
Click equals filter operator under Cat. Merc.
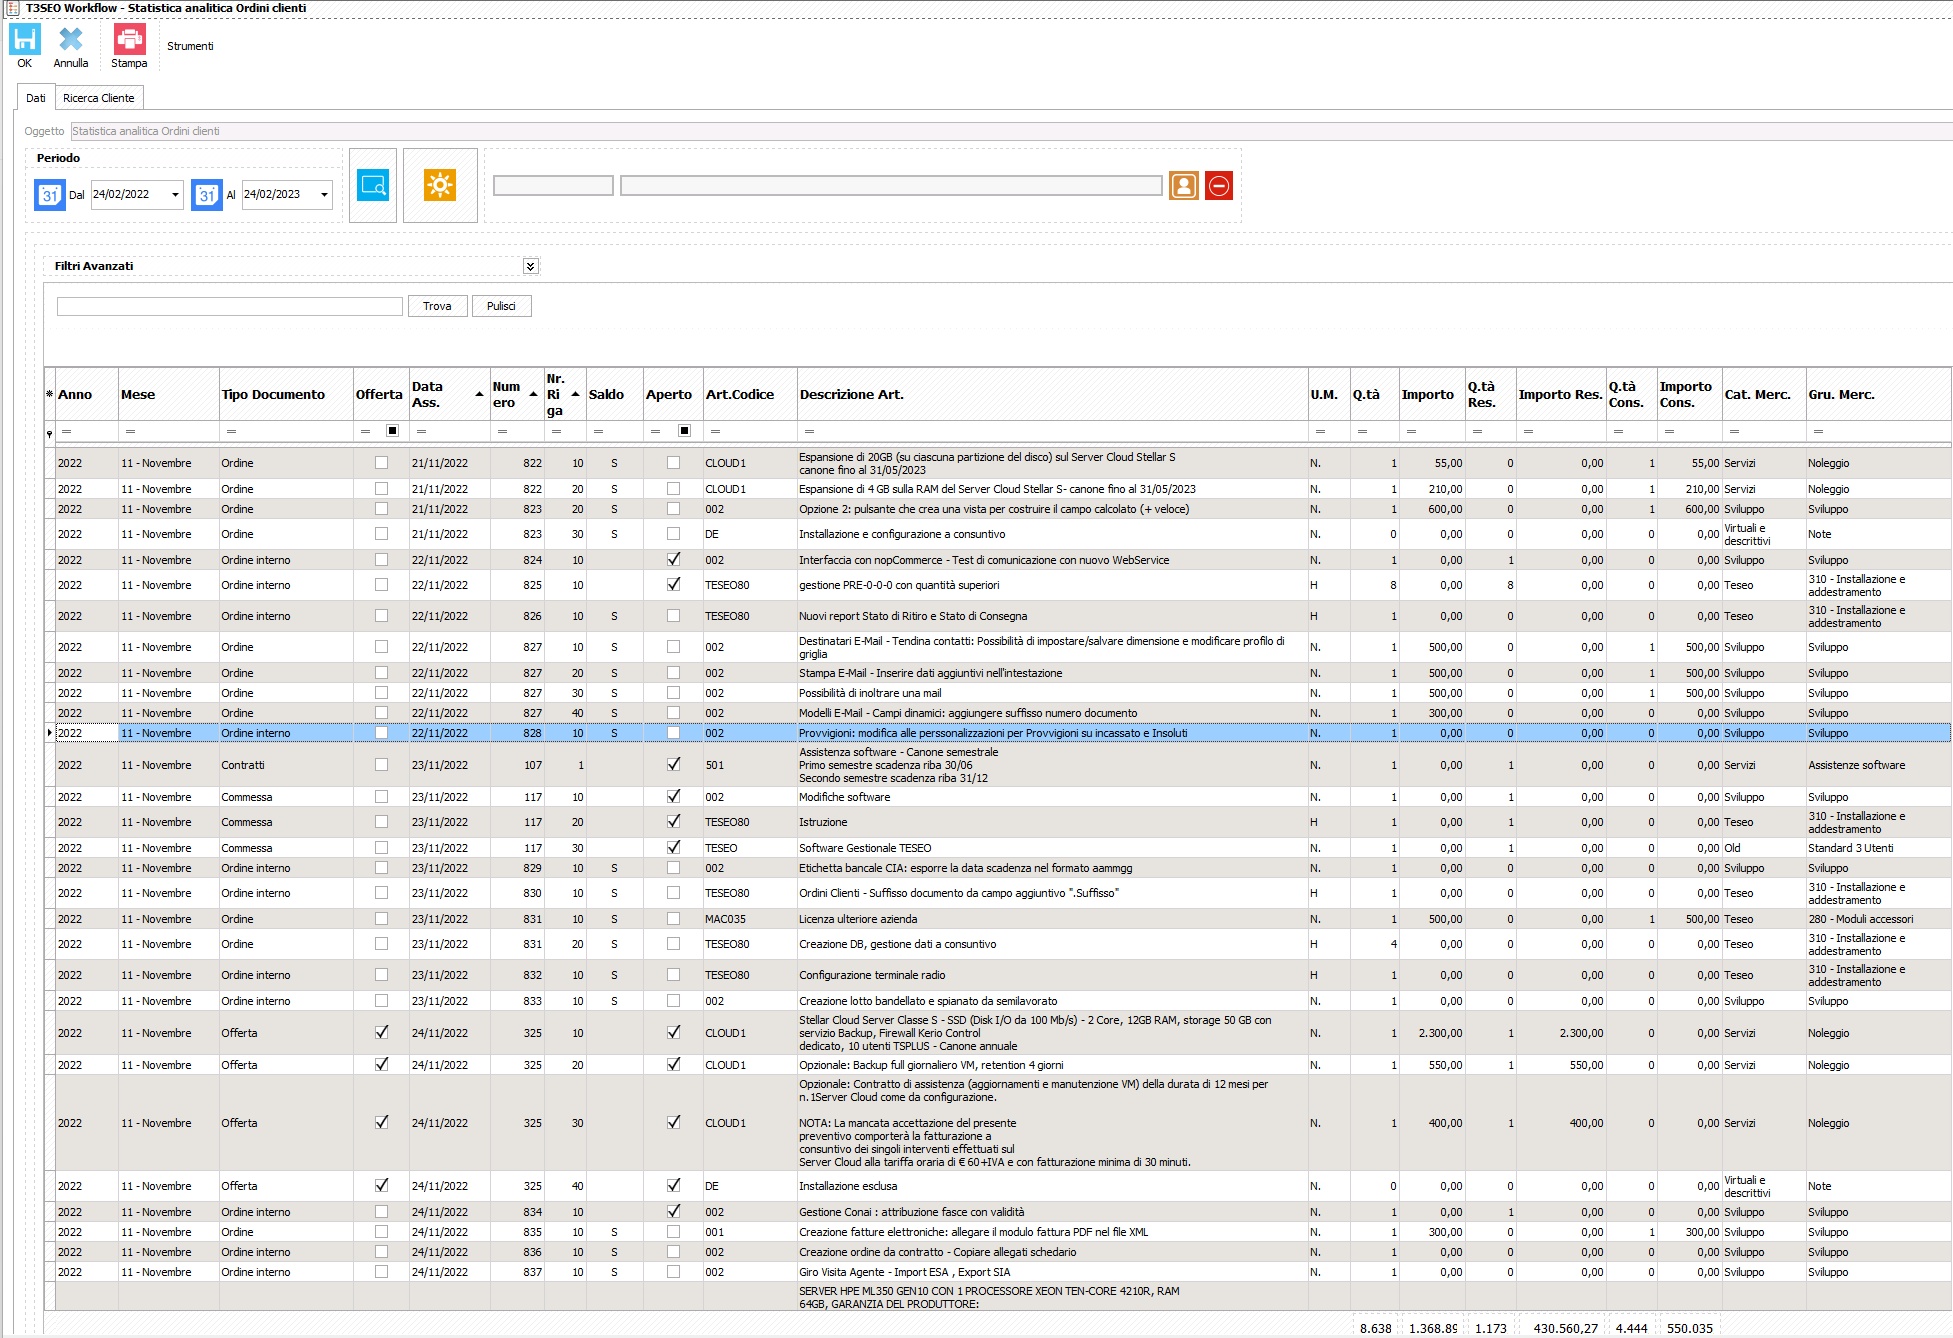(1734, 431)
